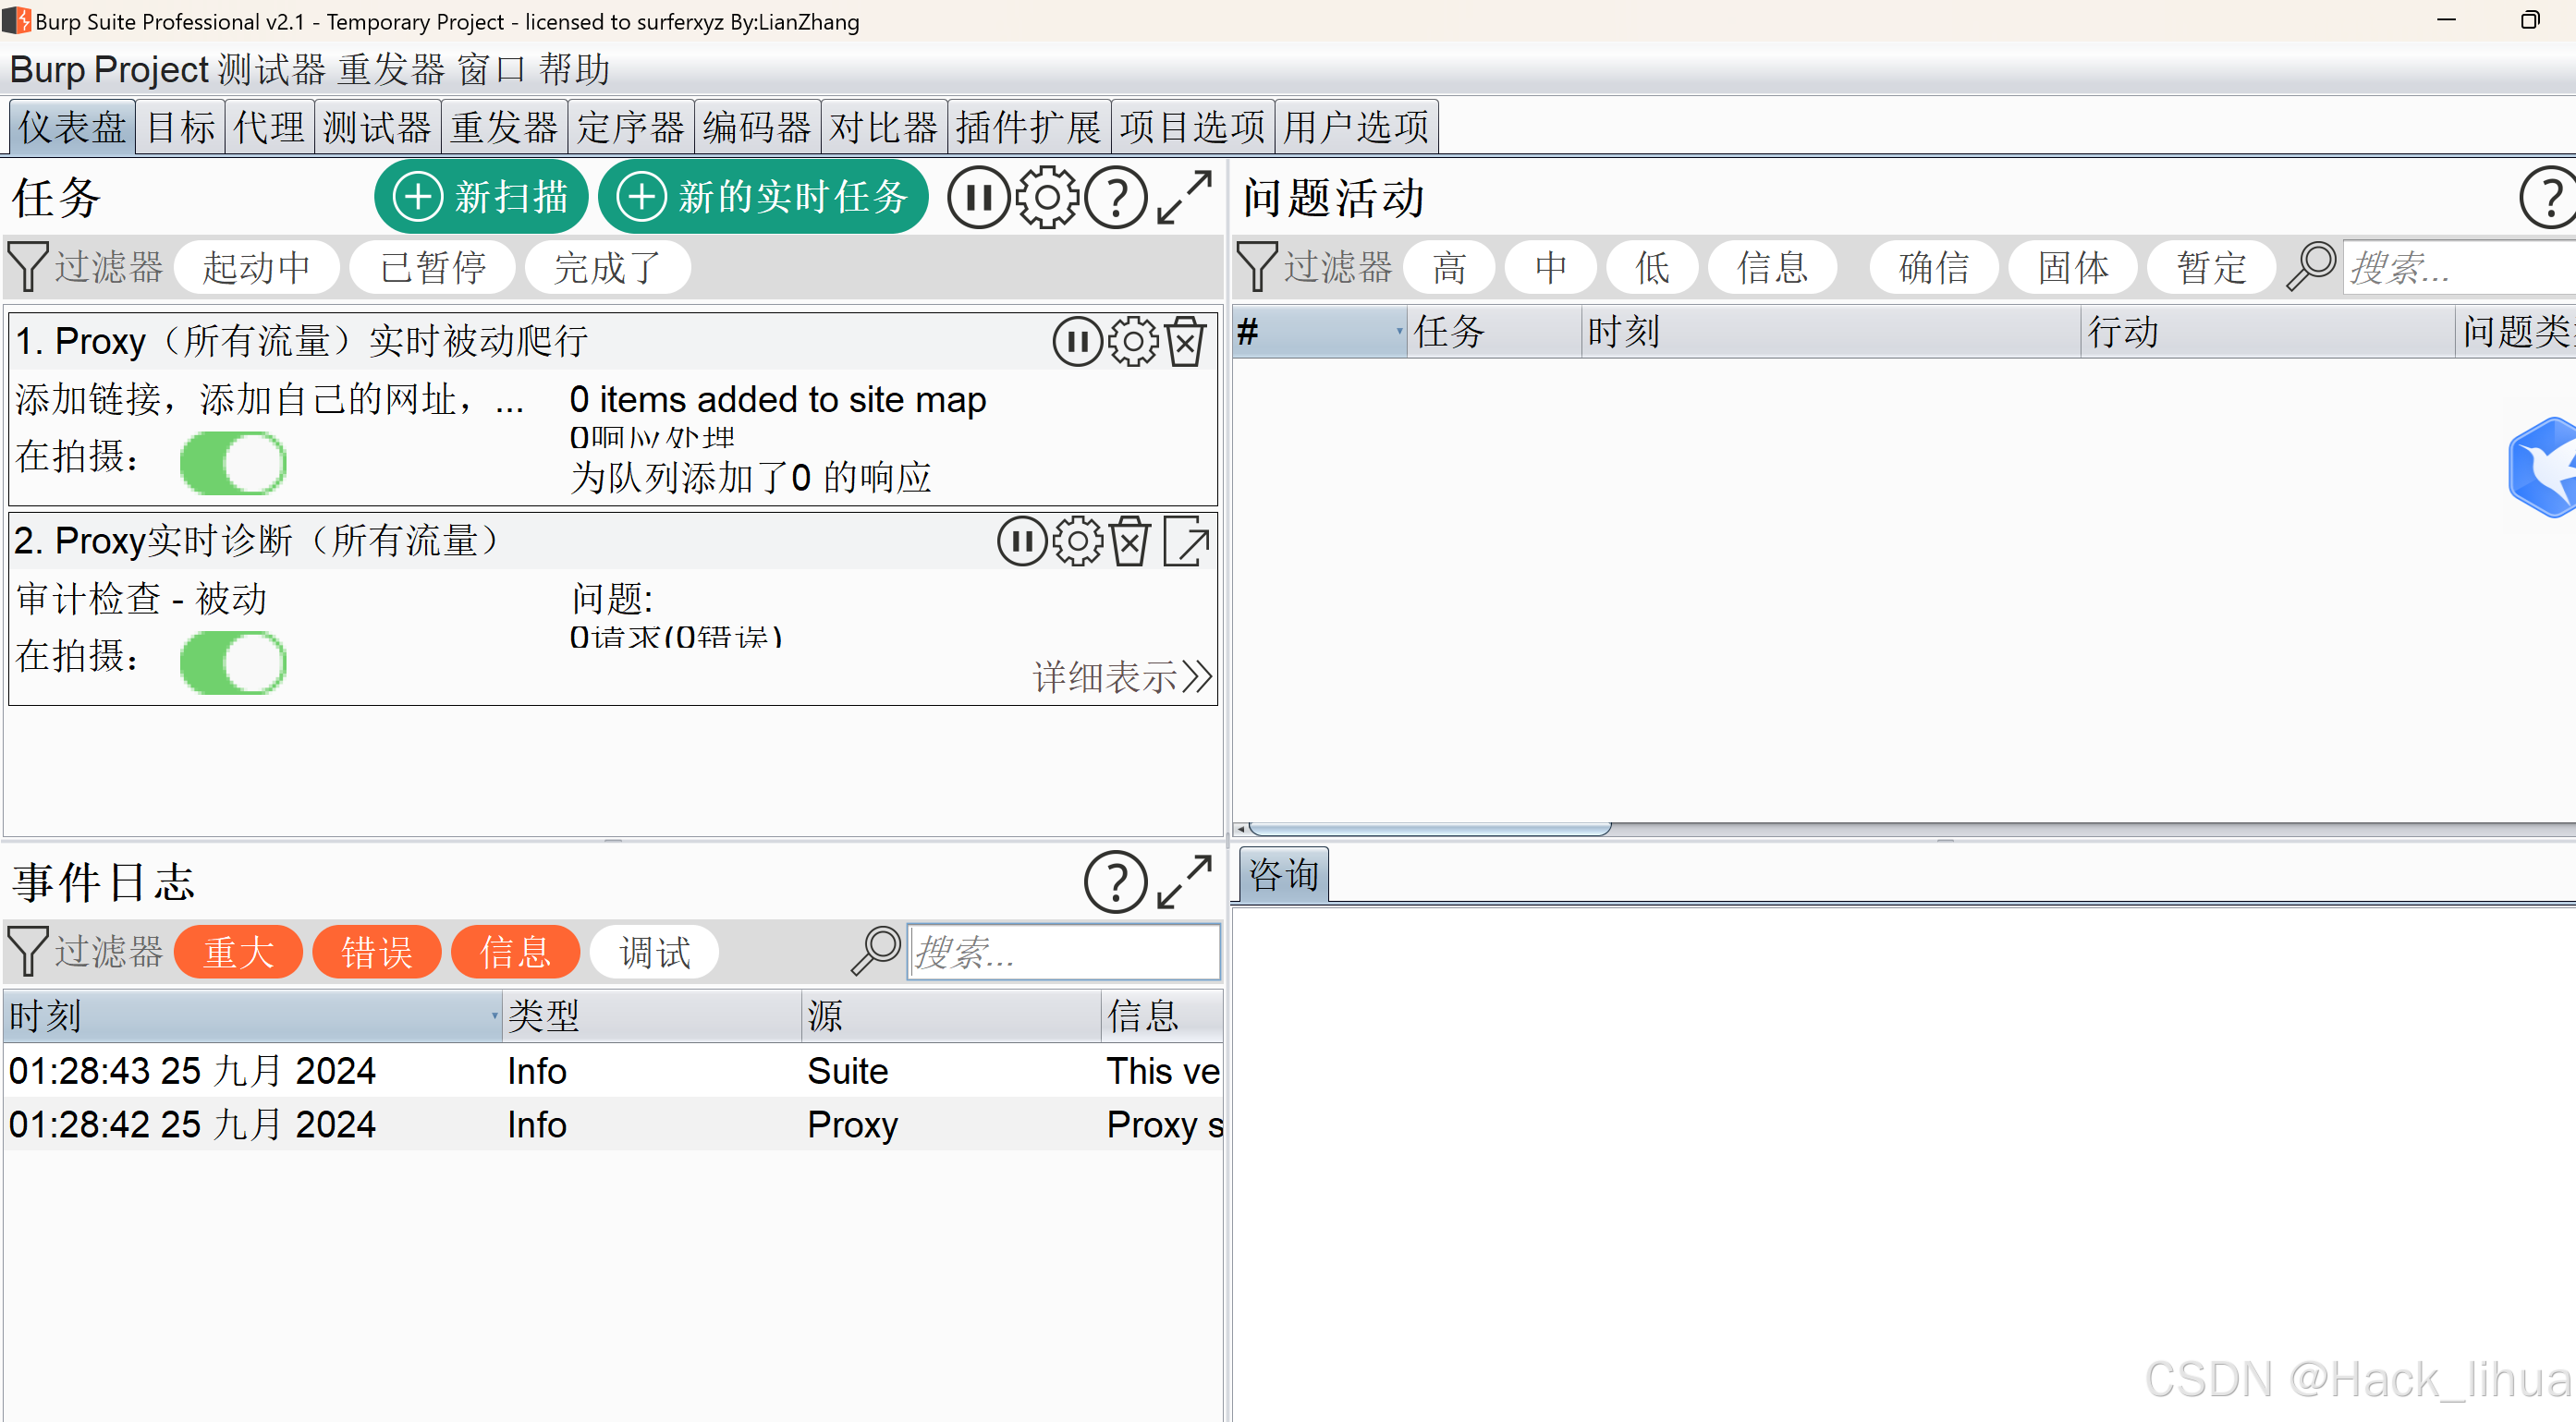The image size is (2576, 1422).
Task: Toggle the 在拍摄 capture switch for task 1
Action: (233, 463)
